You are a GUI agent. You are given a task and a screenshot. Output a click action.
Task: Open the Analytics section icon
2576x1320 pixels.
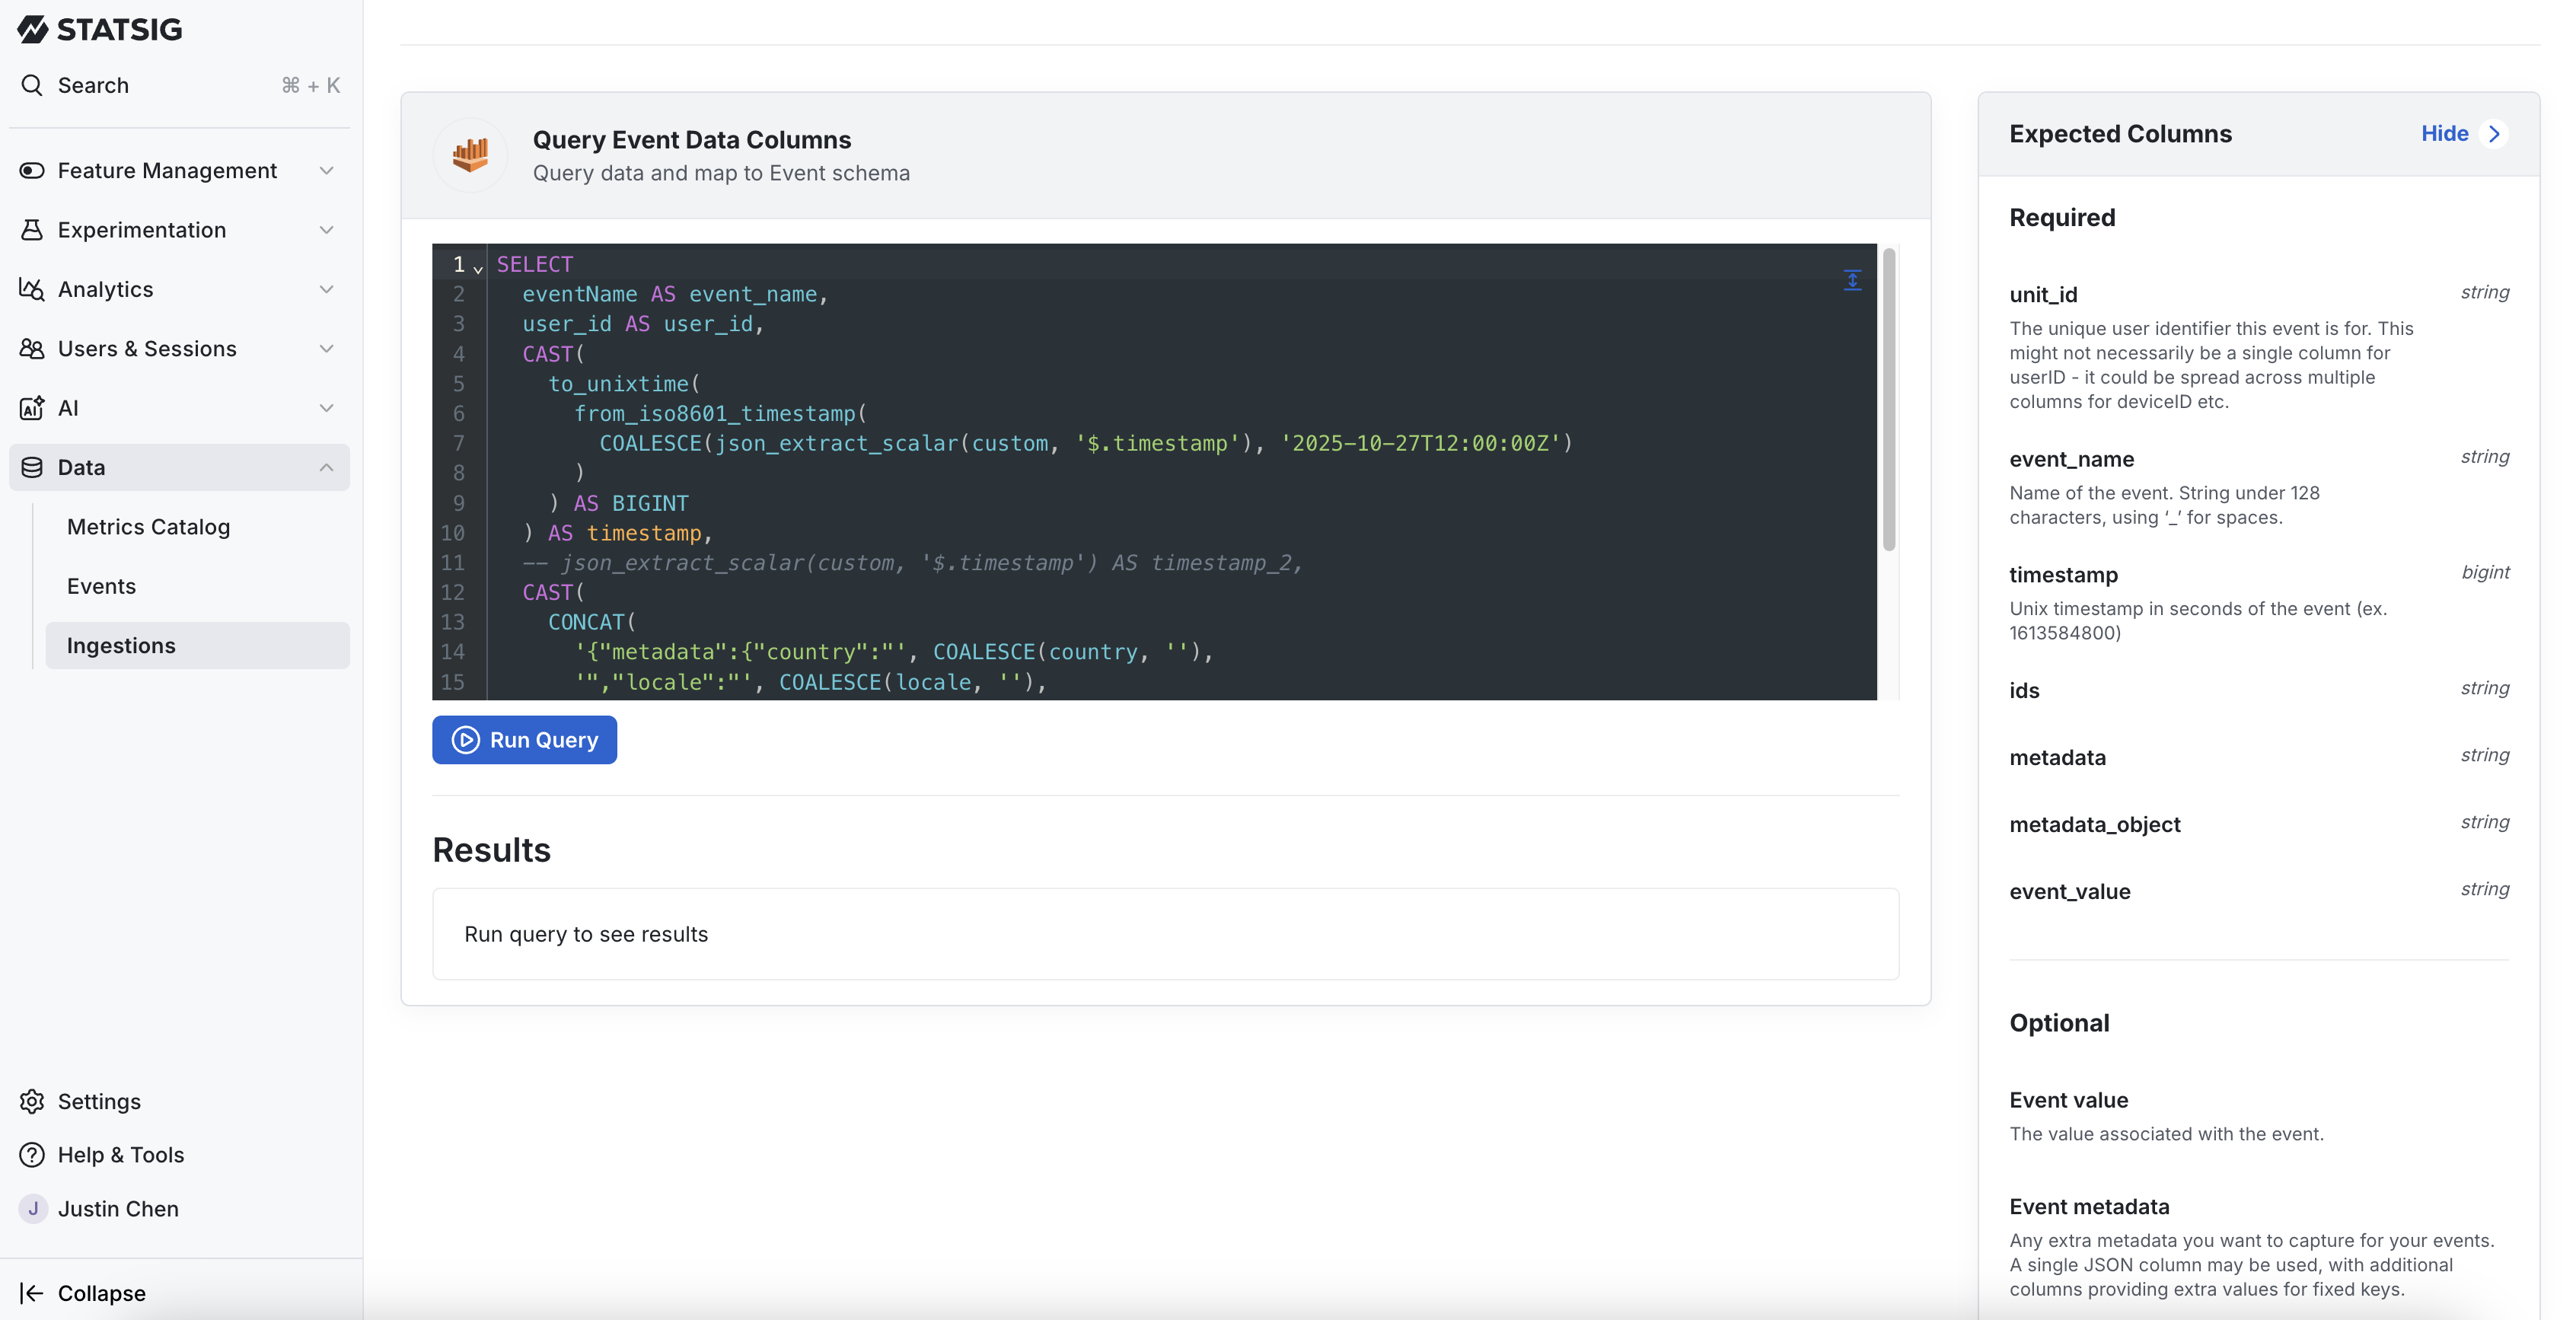point(31,289)
